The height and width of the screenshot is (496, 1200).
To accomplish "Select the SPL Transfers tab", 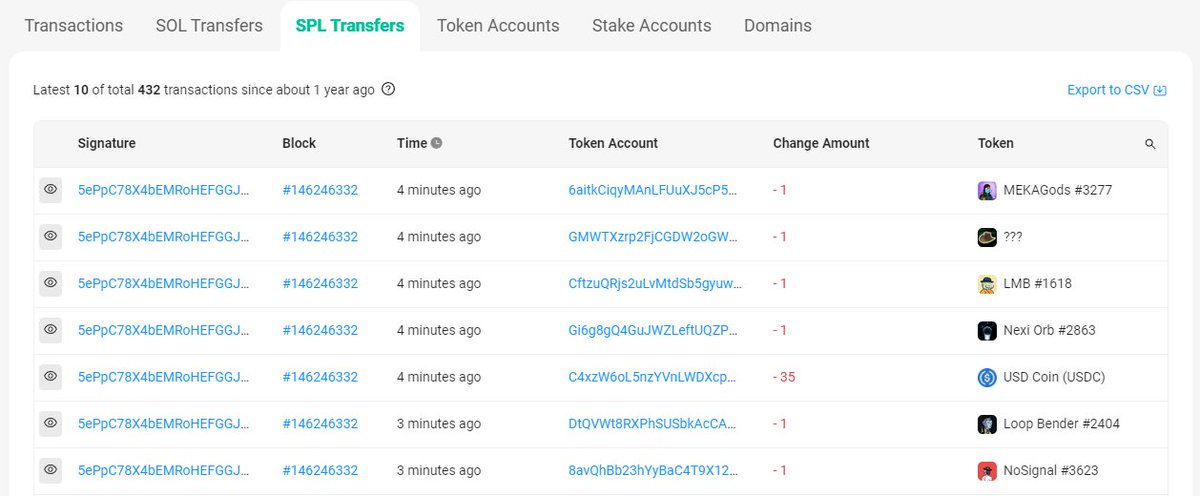I will [x=350, y=26].
